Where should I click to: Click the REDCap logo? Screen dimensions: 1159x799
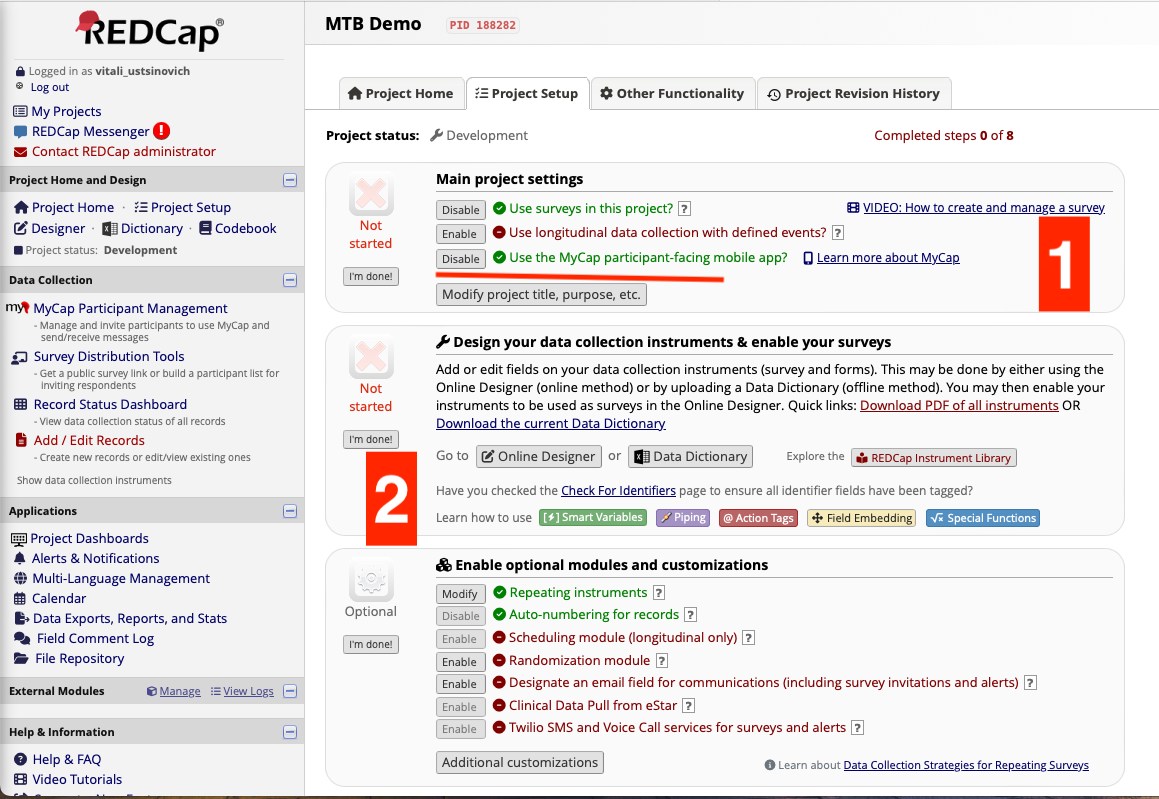tap(149, 31)
